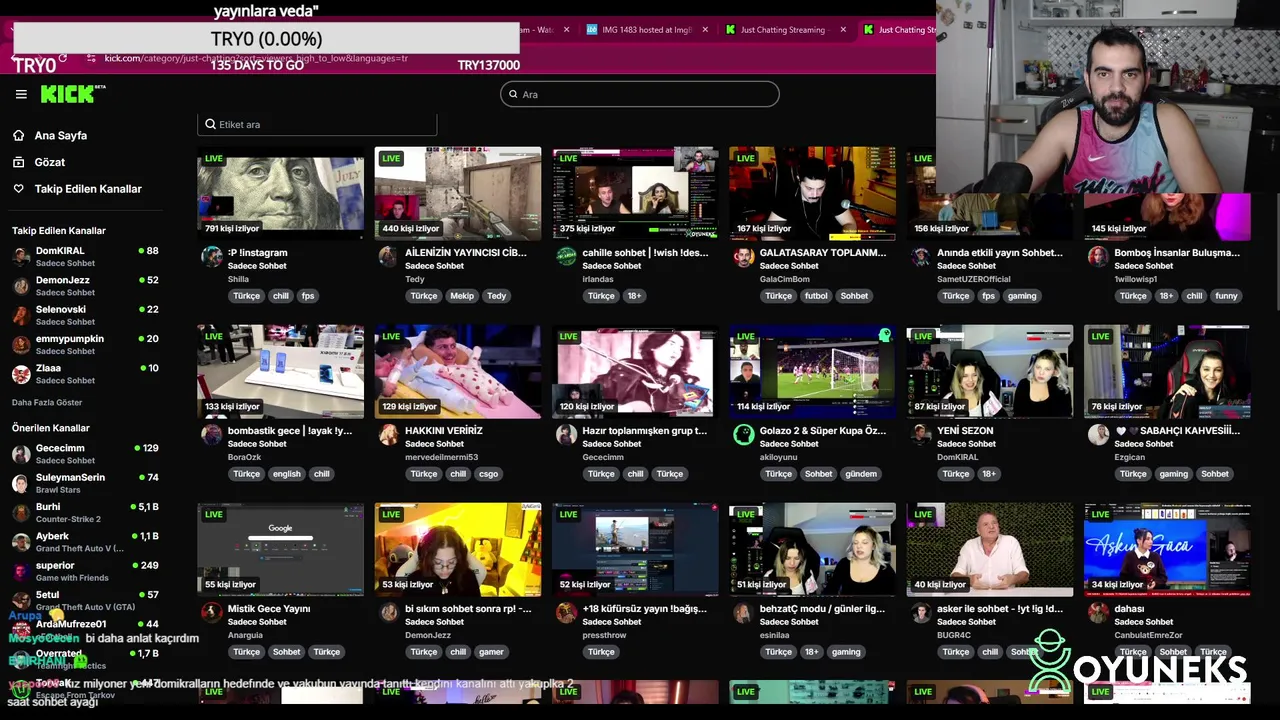Click the csgo tag under mervedeilmermi53's stream
This screenshot has width=1280, height=720.
pyautogui.click(x=488, y=474)
